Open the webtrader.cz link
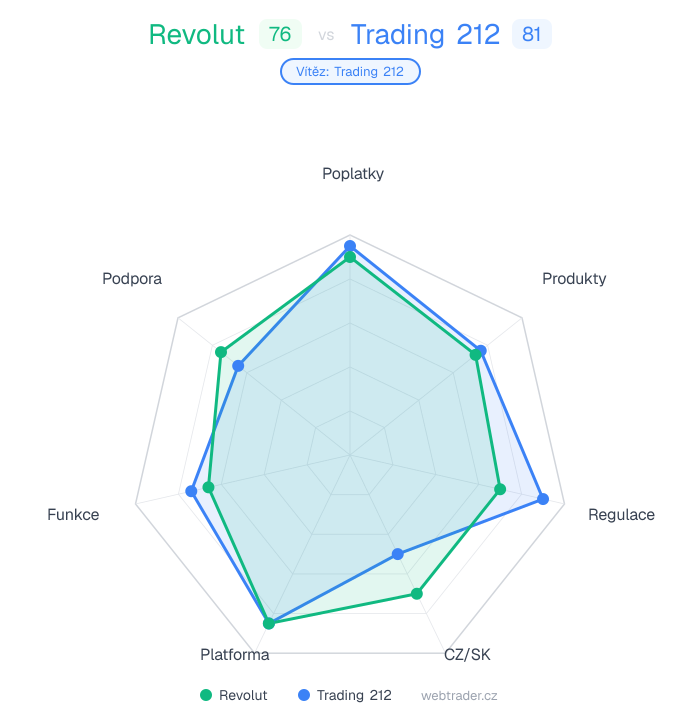The image size is (700, 720). click(459, 695)
